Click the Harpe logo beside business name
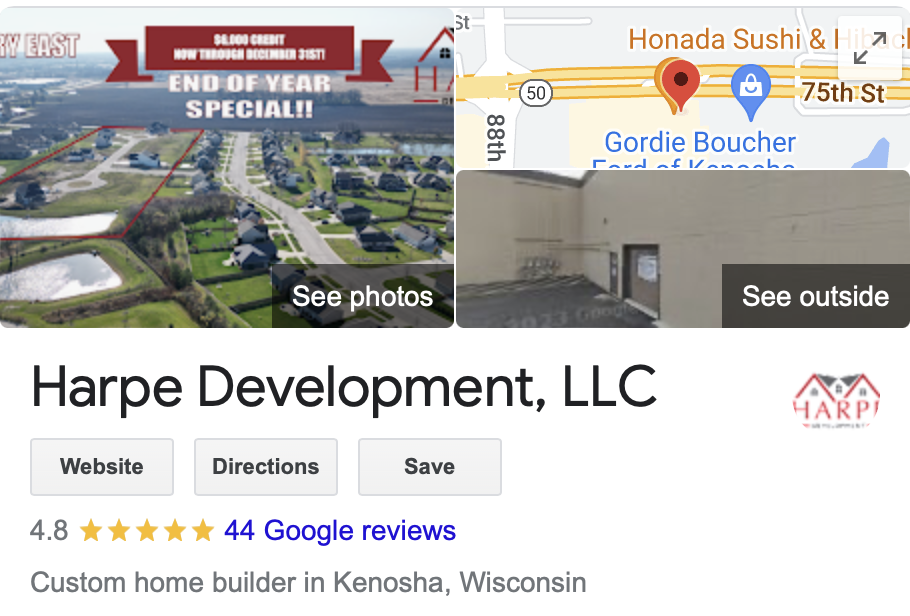The width and height of the screenshot is (910, 616). coord(836,401)
